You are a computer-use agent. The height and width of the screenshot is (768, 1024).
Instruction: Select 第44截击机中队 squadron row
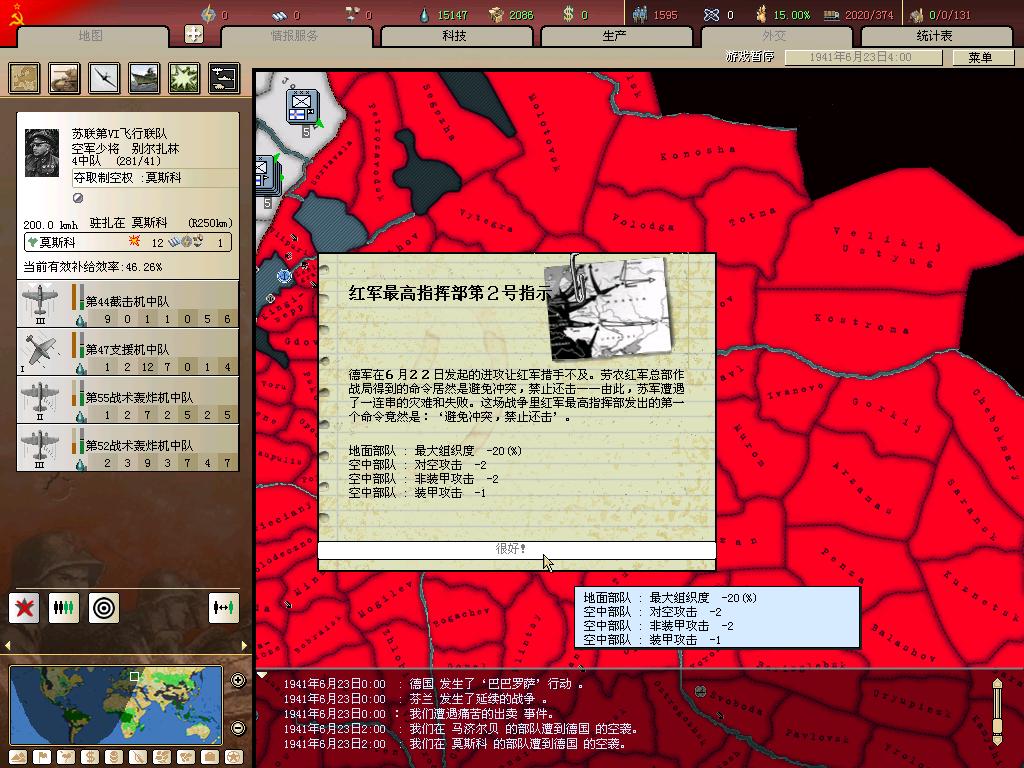[128, 304]
